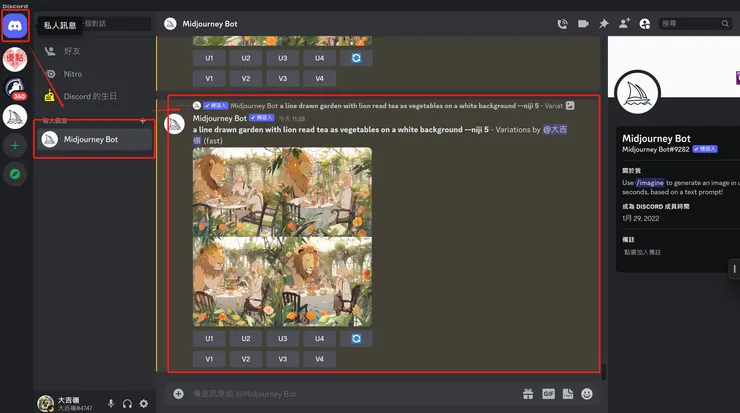Image resolution: width=740 pixels, height=413 pixels.
Task: Open GIF picker
Action: [x=548, y=394]
